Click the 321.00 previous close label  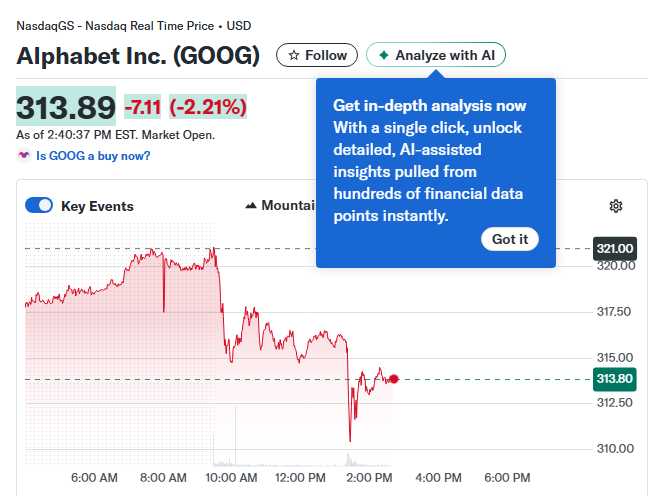(x=615, y=248)
